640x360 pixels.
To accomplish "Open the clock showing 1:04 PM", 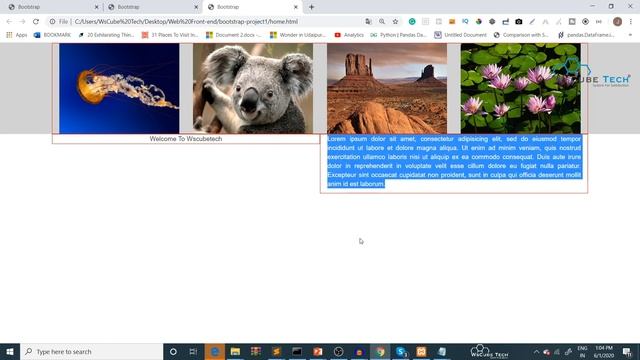I will [x=604, y=351].
